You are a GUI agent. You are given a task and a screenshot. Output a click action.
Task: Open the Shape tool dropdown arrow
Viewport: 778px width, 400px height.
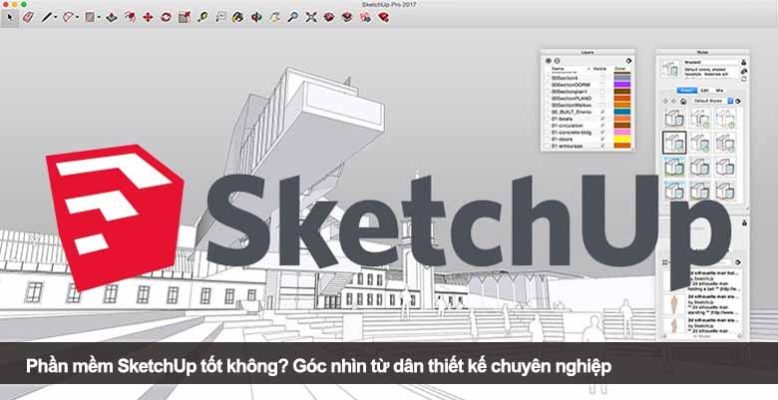point(99,18)
